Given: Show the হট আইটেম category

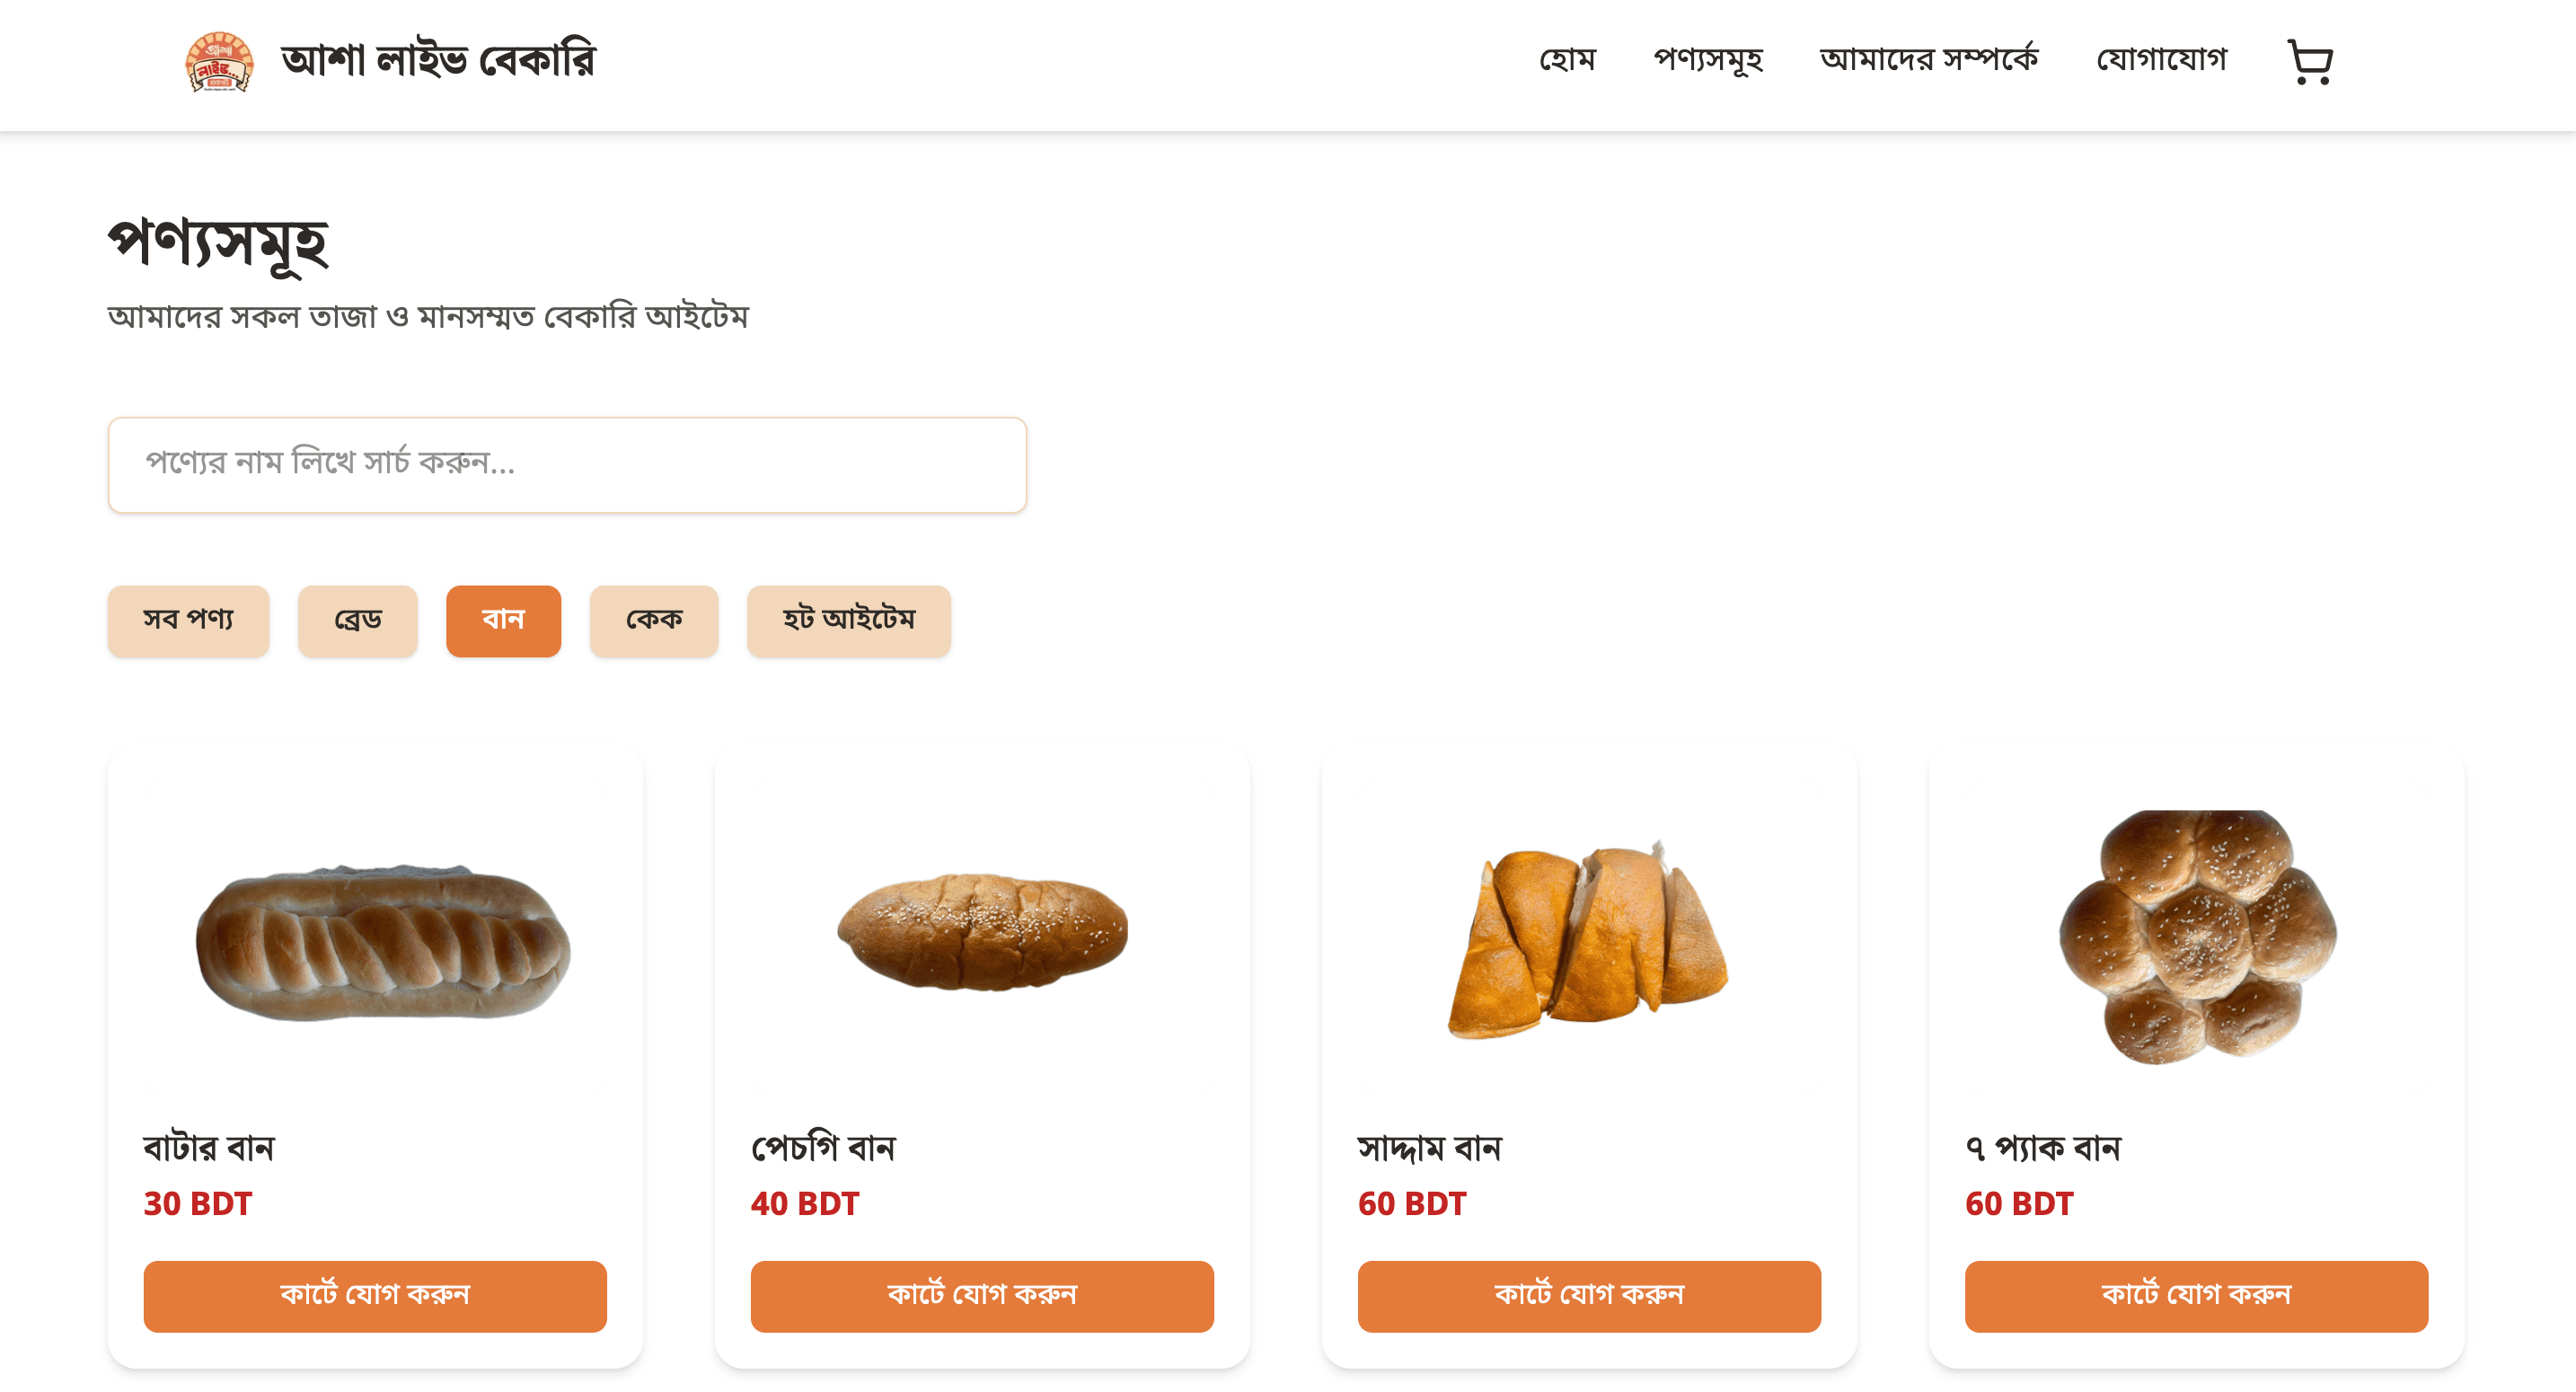Looking at the screenshot, I should [848, 621].
